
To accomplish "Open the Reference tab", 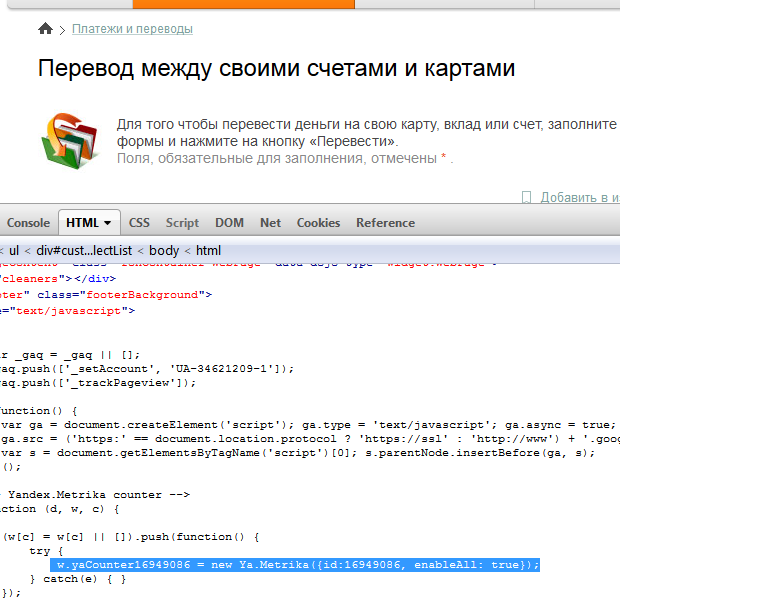I will pos(386,223).
